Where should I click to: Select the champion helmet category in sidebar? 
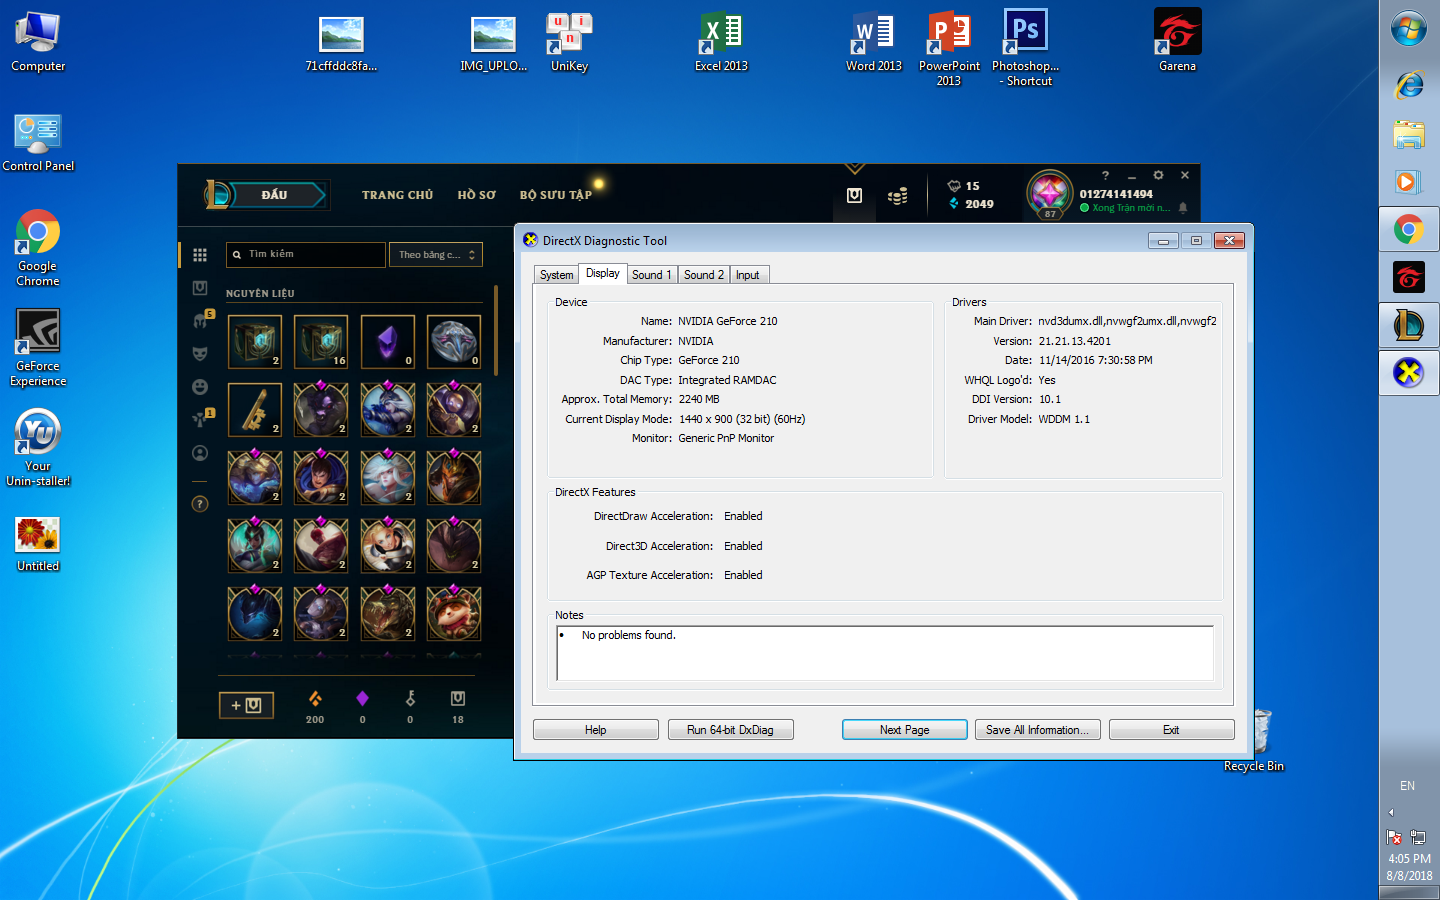[200, 320]
